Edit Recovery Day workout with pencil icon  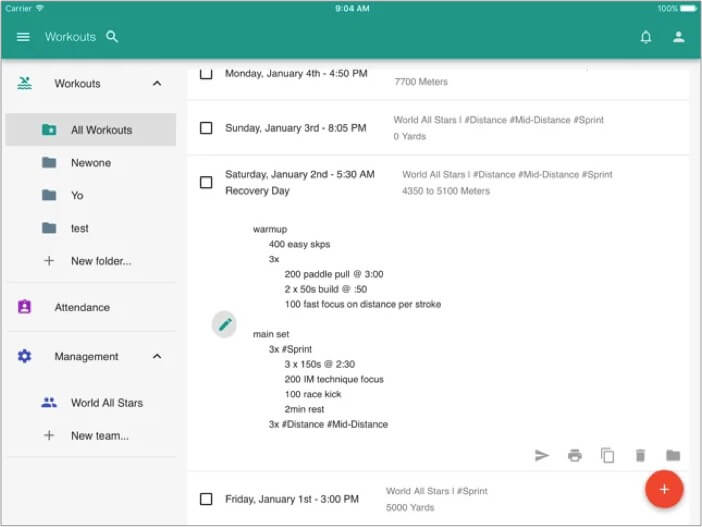pyautogui.click(x=224, y=324)
